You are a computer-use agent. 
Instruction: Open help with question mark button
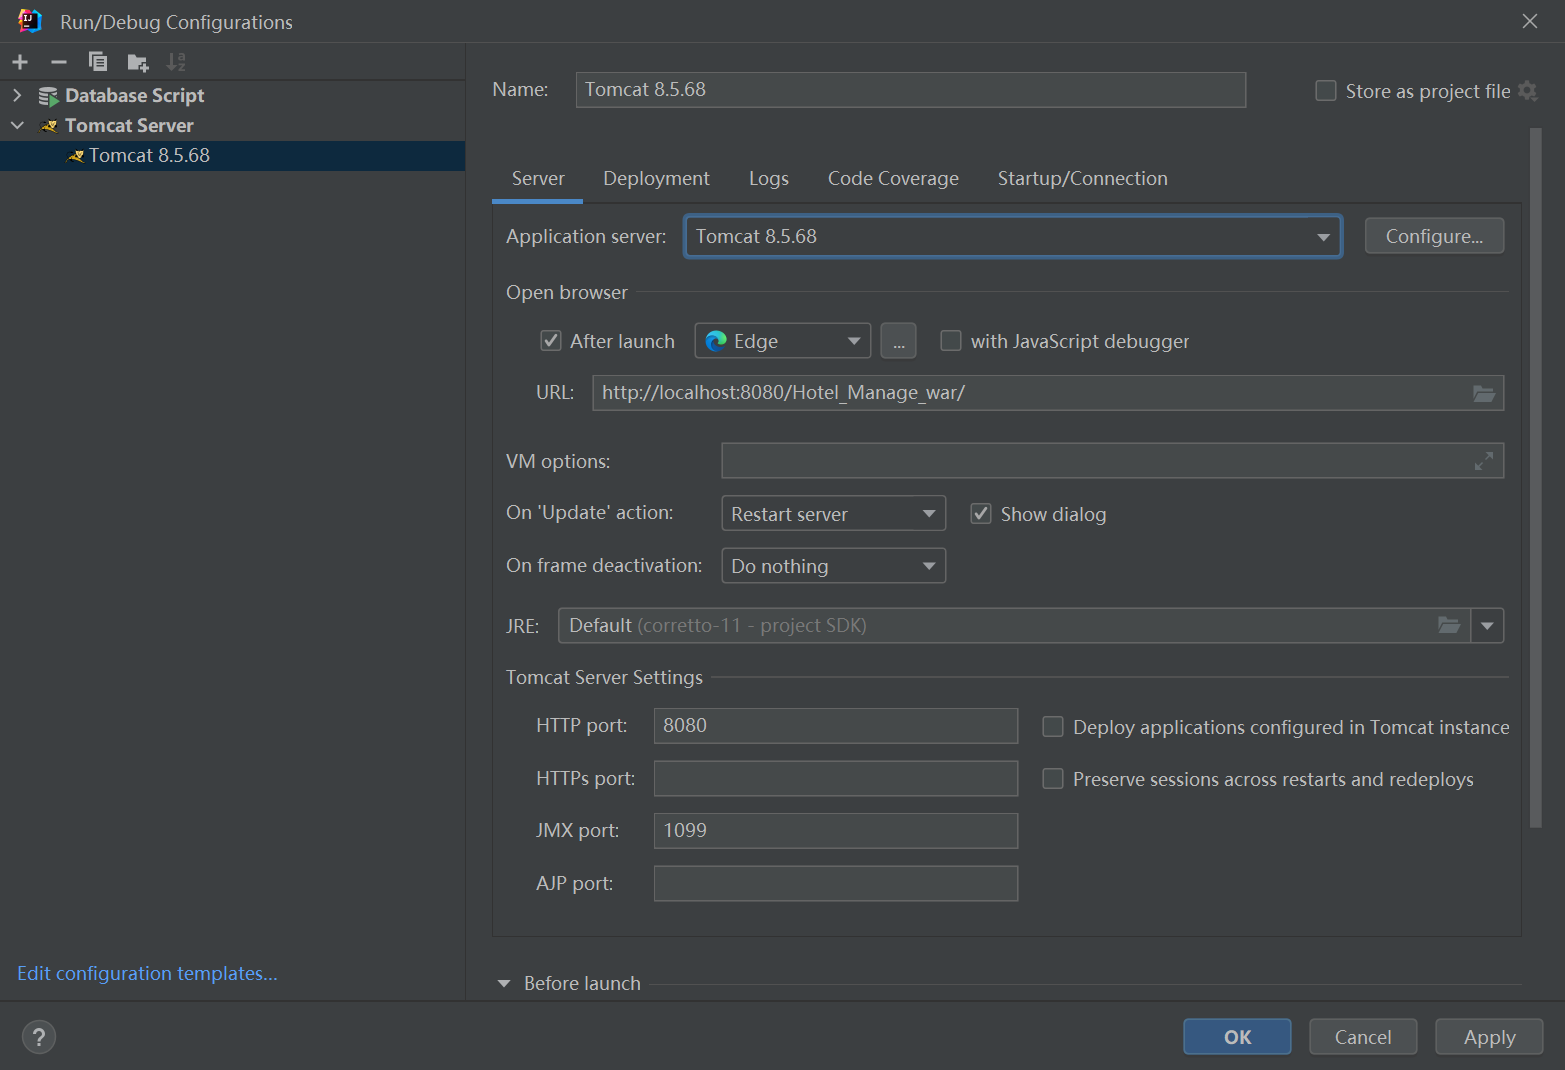(x=39, y=1037)
